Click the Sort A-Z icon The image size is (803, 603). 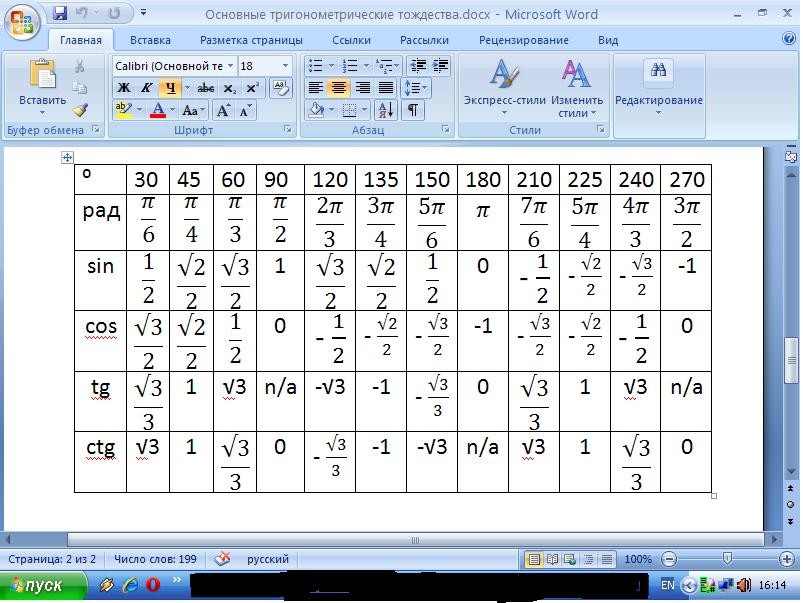click(387, 110)
